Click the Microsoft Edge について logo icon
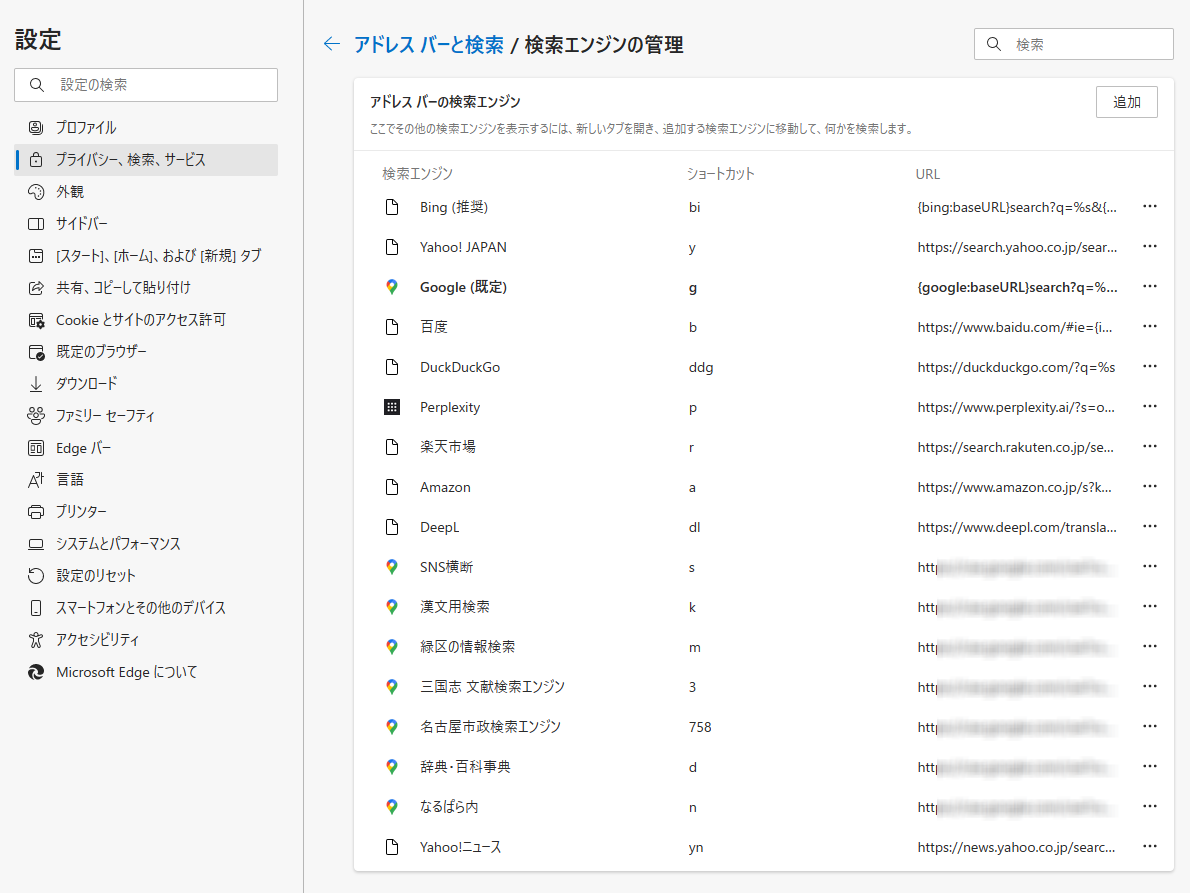Image resolution: width=1190 pixels, height=893 pixels. tap(36, 672)
